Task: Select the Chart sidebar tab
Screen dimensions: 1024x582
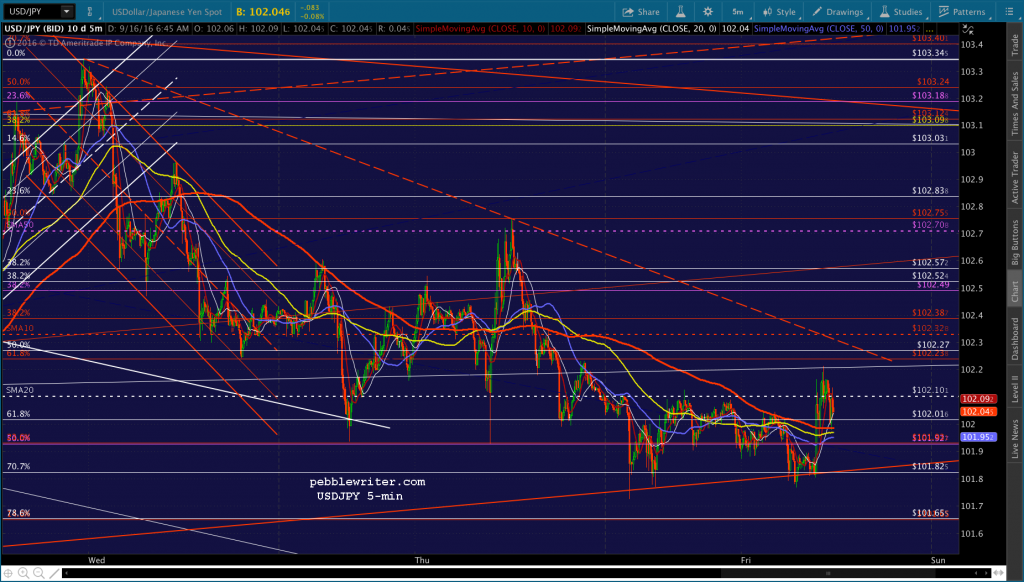Action: coord(1015,291)
